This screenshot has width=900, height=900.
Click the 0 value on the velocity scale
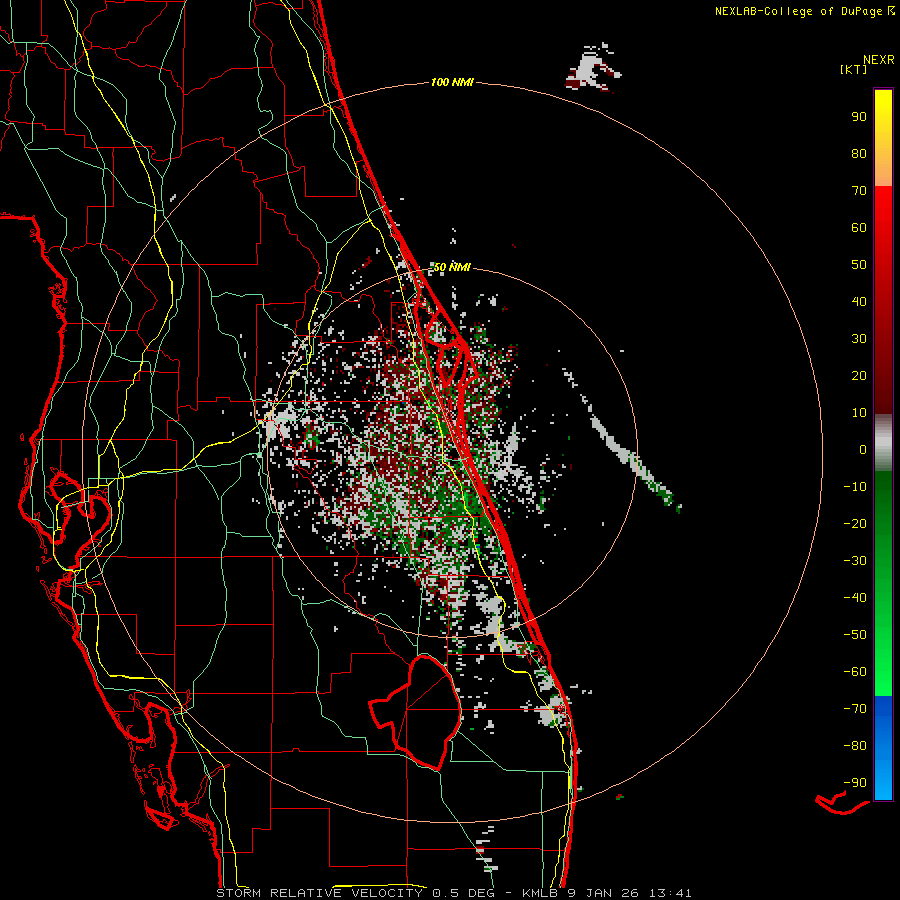pyautogui.click(x=863, y=449)
